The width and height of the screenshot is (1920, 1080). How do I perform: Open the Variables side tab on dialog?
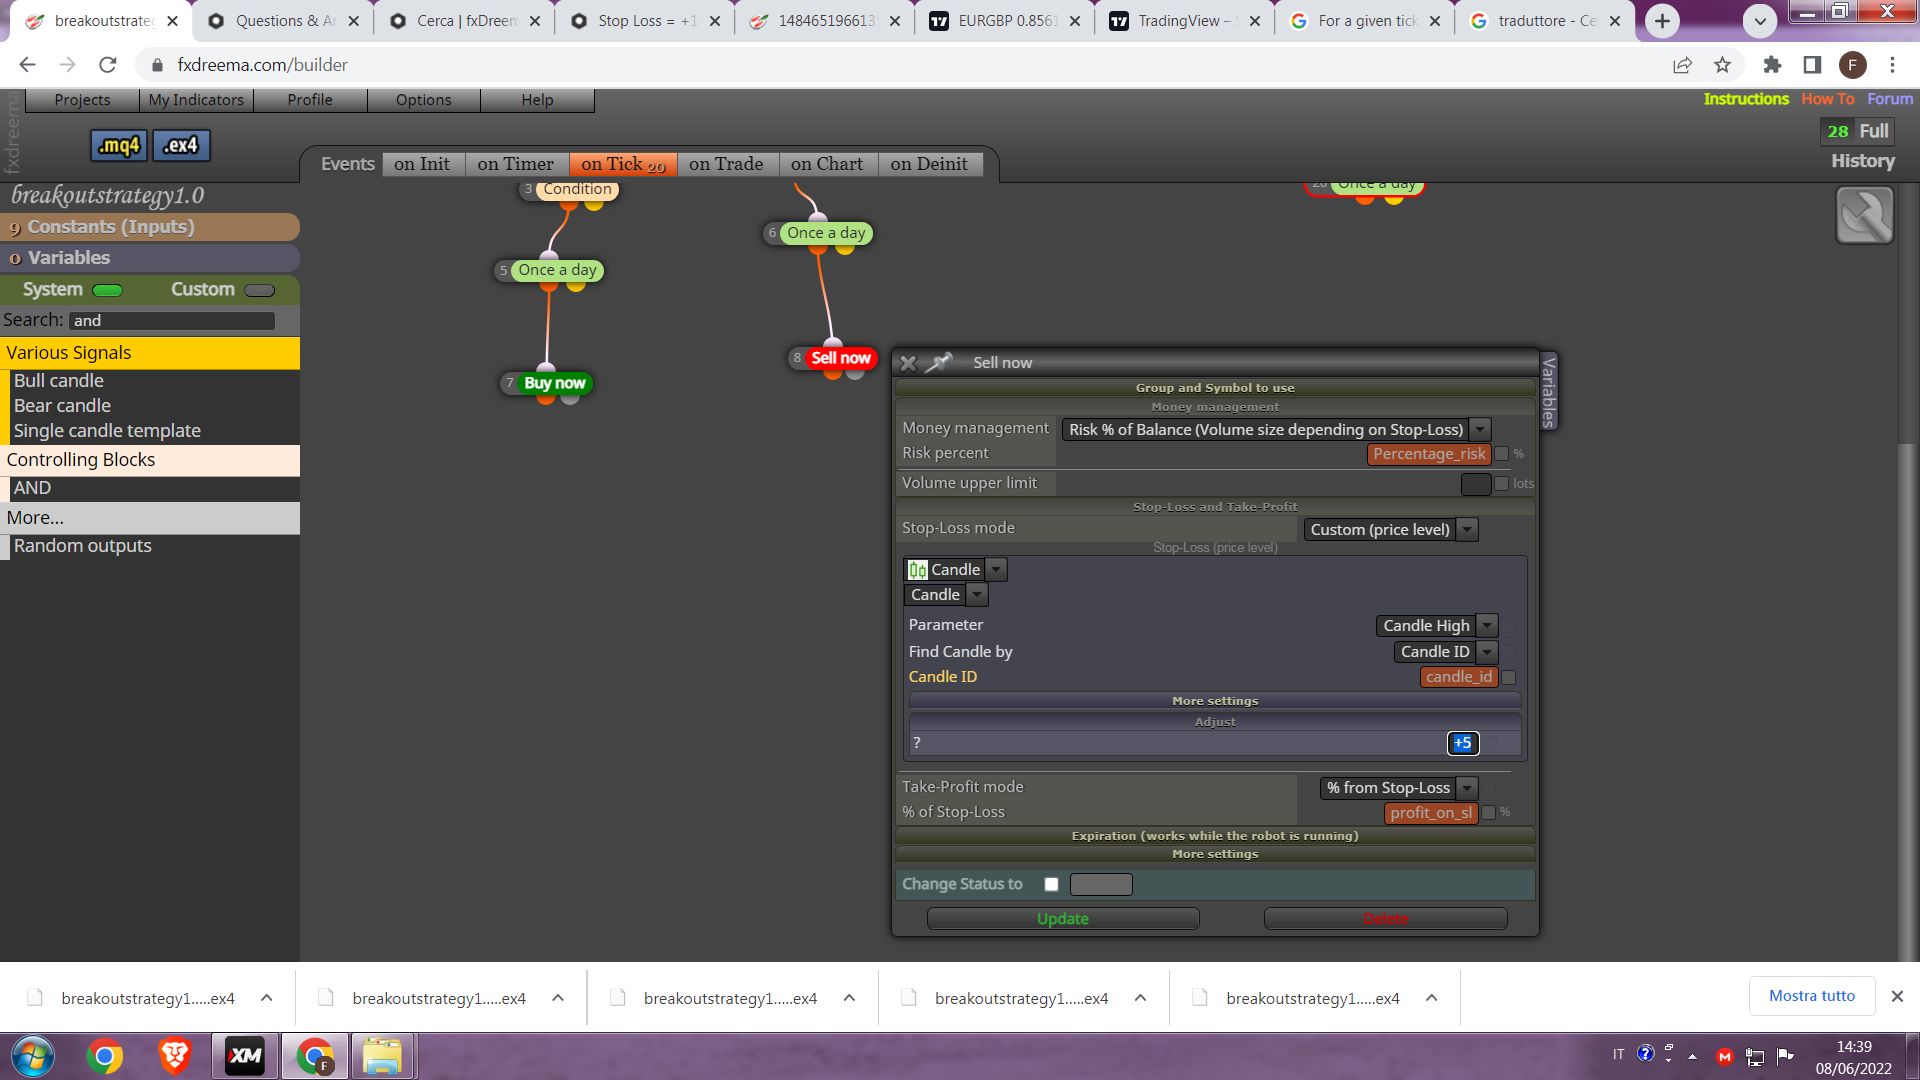tap(1548, 392)
